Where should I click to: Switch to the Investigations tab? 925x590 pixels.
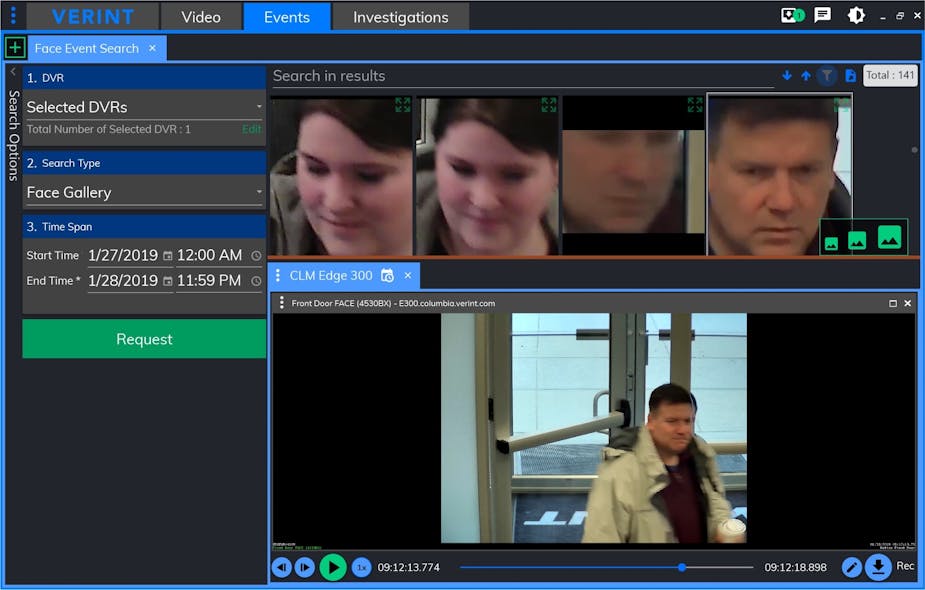pyautogui.click(x=399, y=17)
